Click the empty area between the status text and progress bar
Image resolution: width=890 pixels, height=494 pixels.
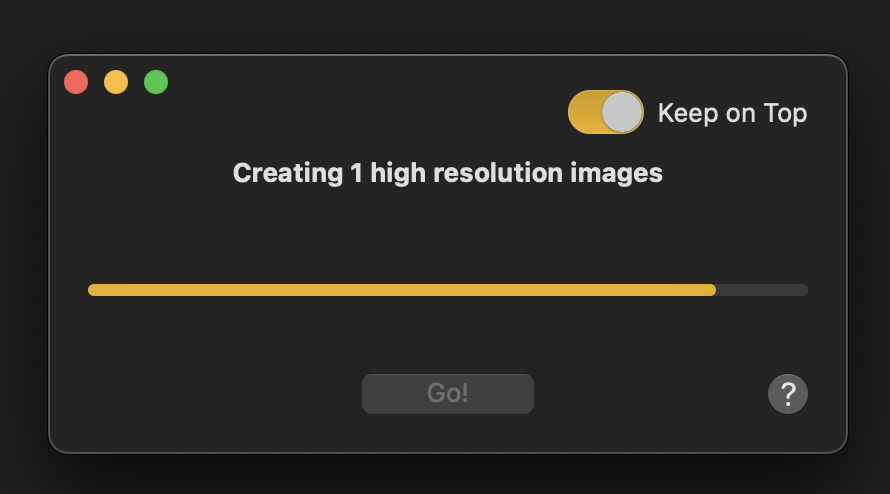coord(447,232)
